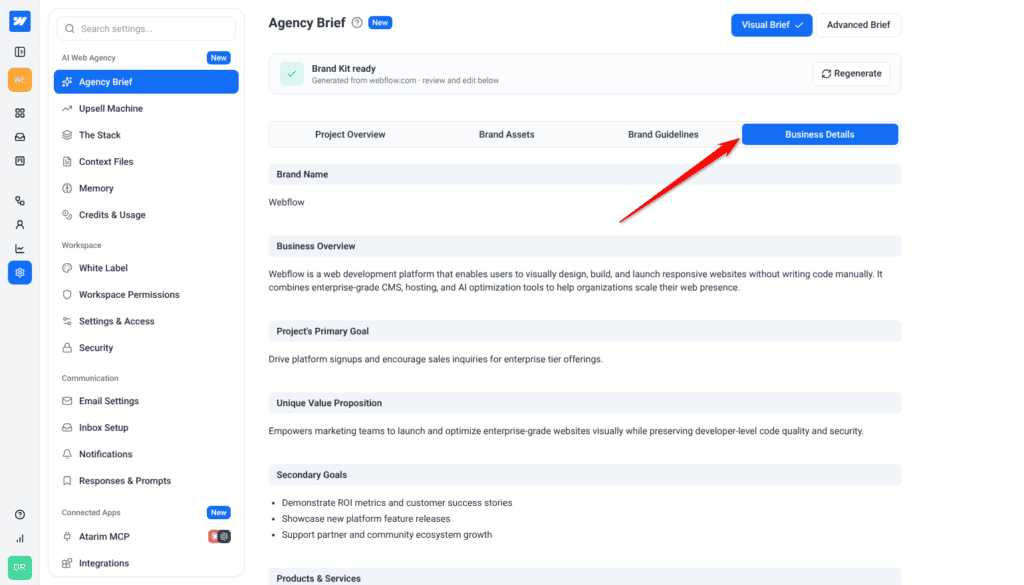Switch to Advanced Brief

coord(858,25)
